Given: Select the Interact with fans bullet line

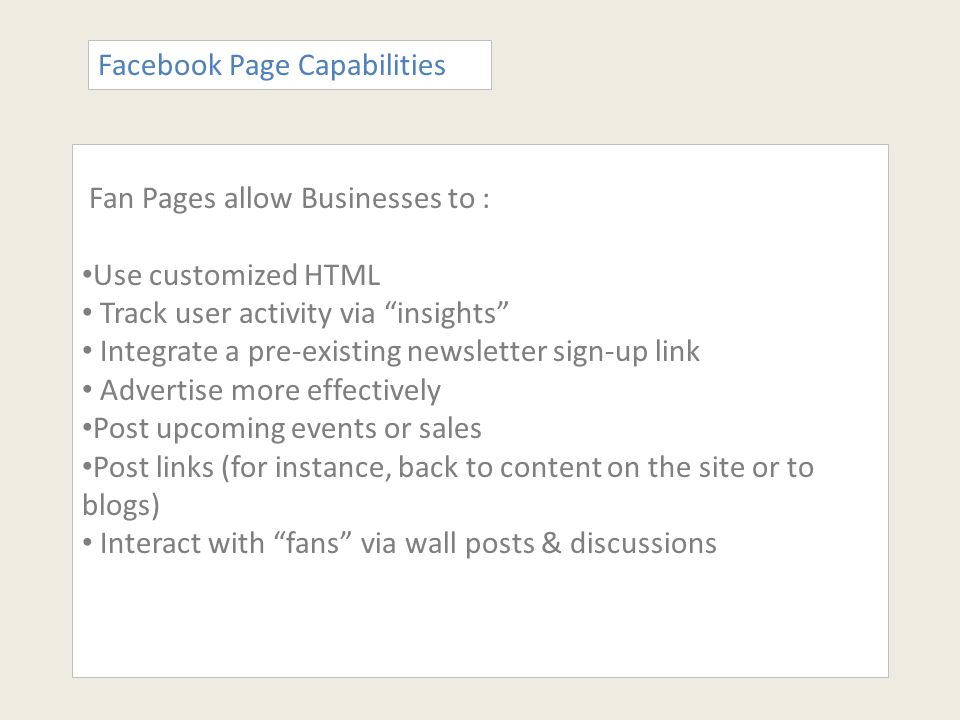Looking at the screenshot, I should (x=399, y=544).
